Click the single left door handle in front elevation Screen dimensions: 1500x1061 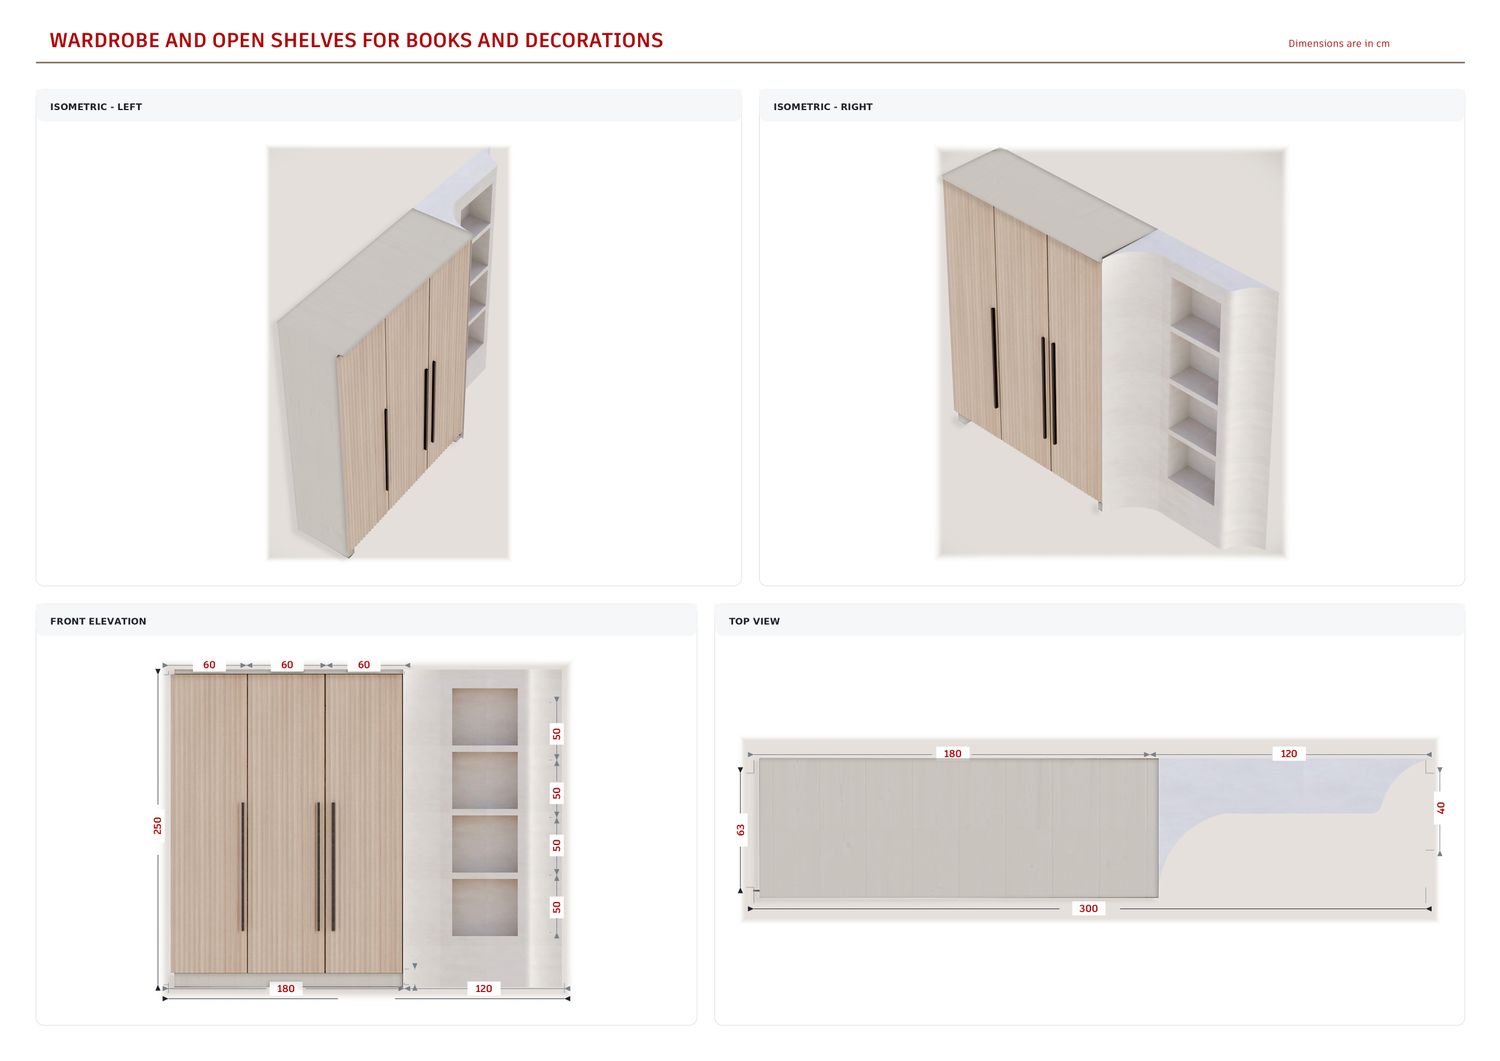click(x=242, y=866)
